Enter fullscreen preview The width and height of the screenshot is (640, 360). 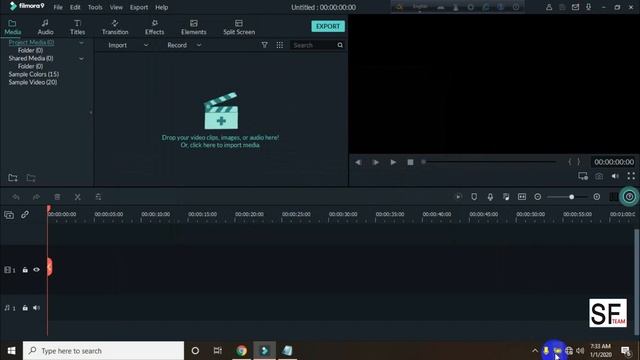point(631,176)
